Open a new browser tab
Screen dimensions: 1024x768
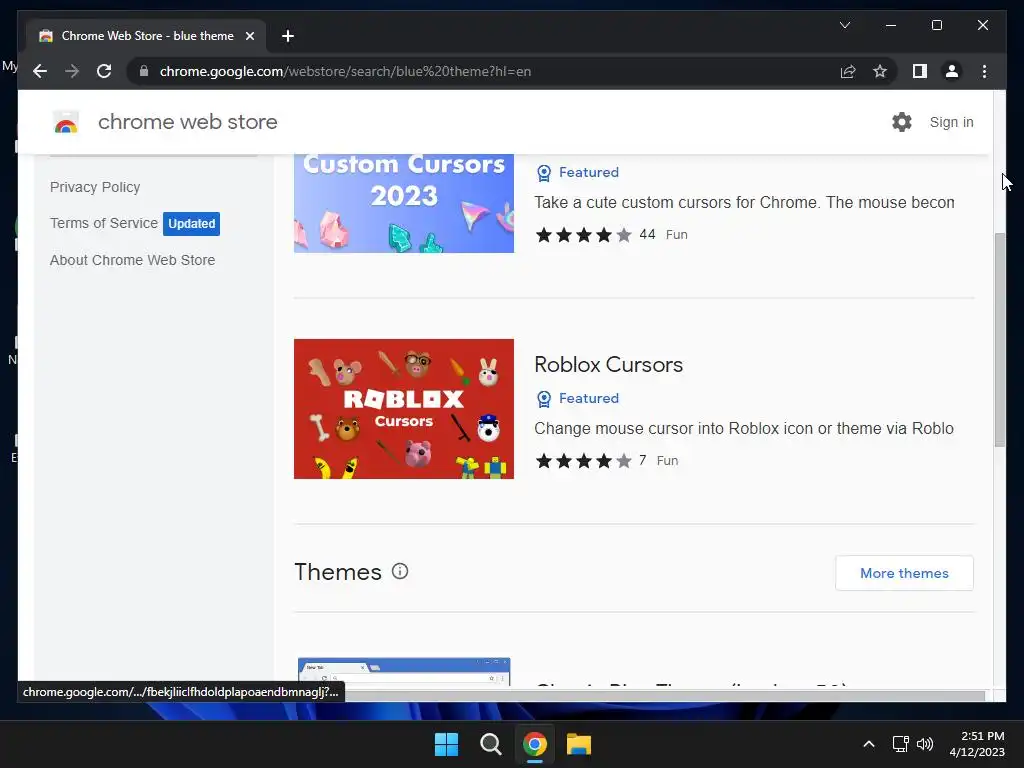[288, 36]
